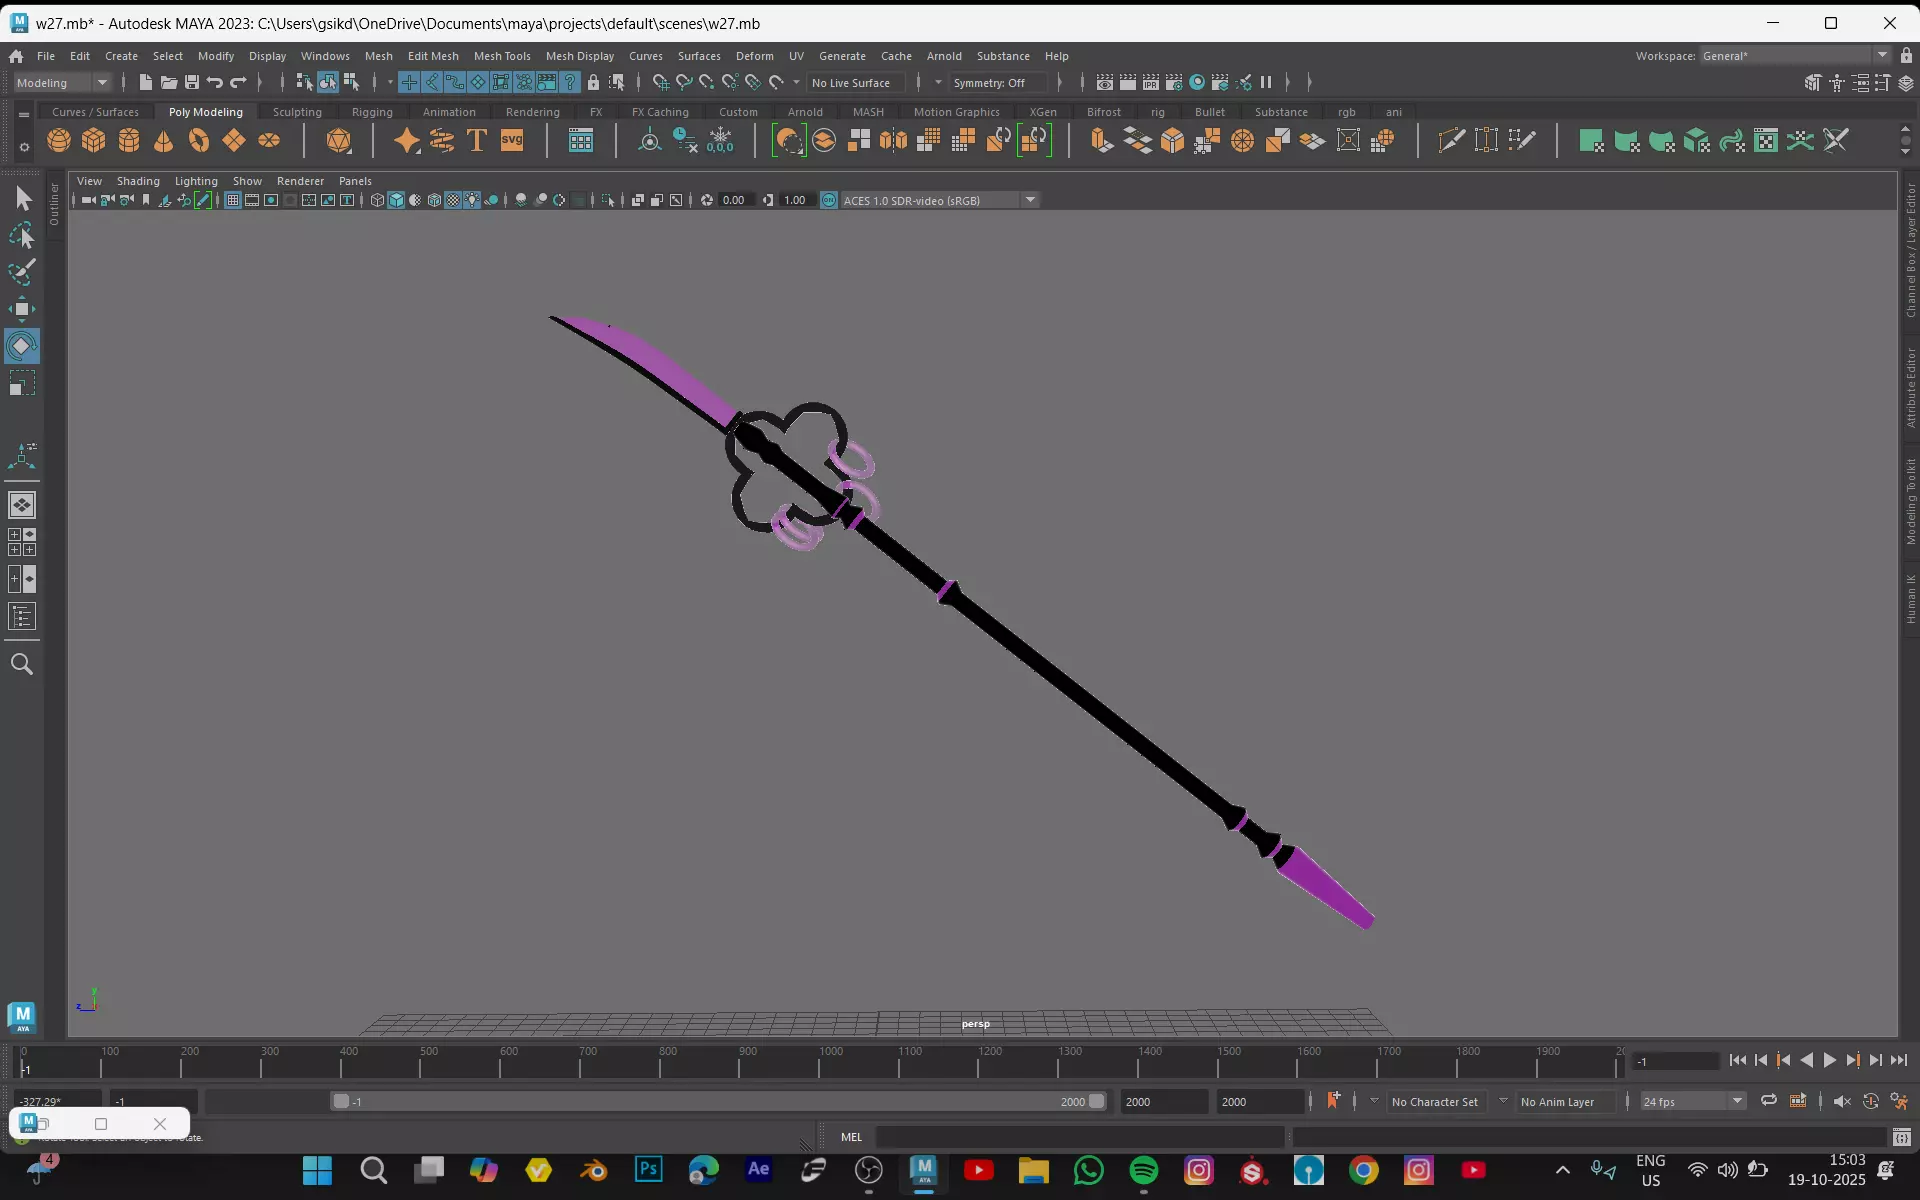Go to start of playback range

1737,1060
